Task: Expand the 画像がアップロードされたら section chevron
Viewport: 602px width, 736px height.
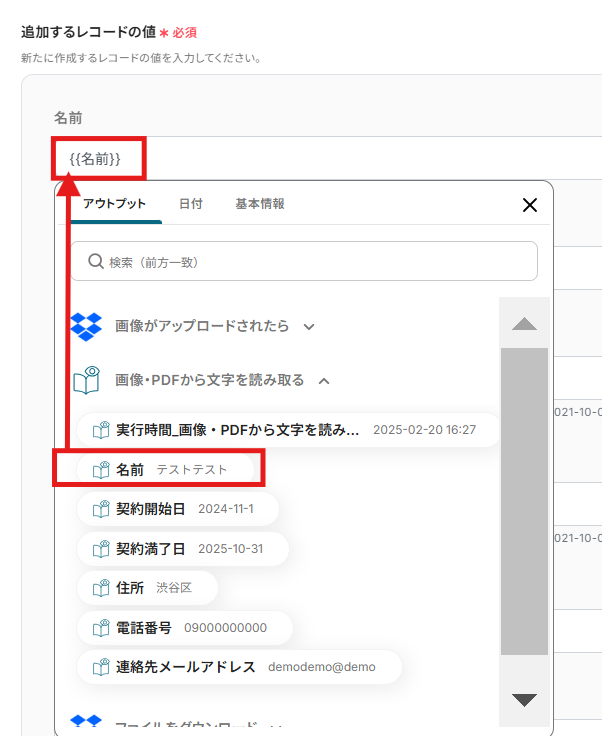Action: [309, 327]
